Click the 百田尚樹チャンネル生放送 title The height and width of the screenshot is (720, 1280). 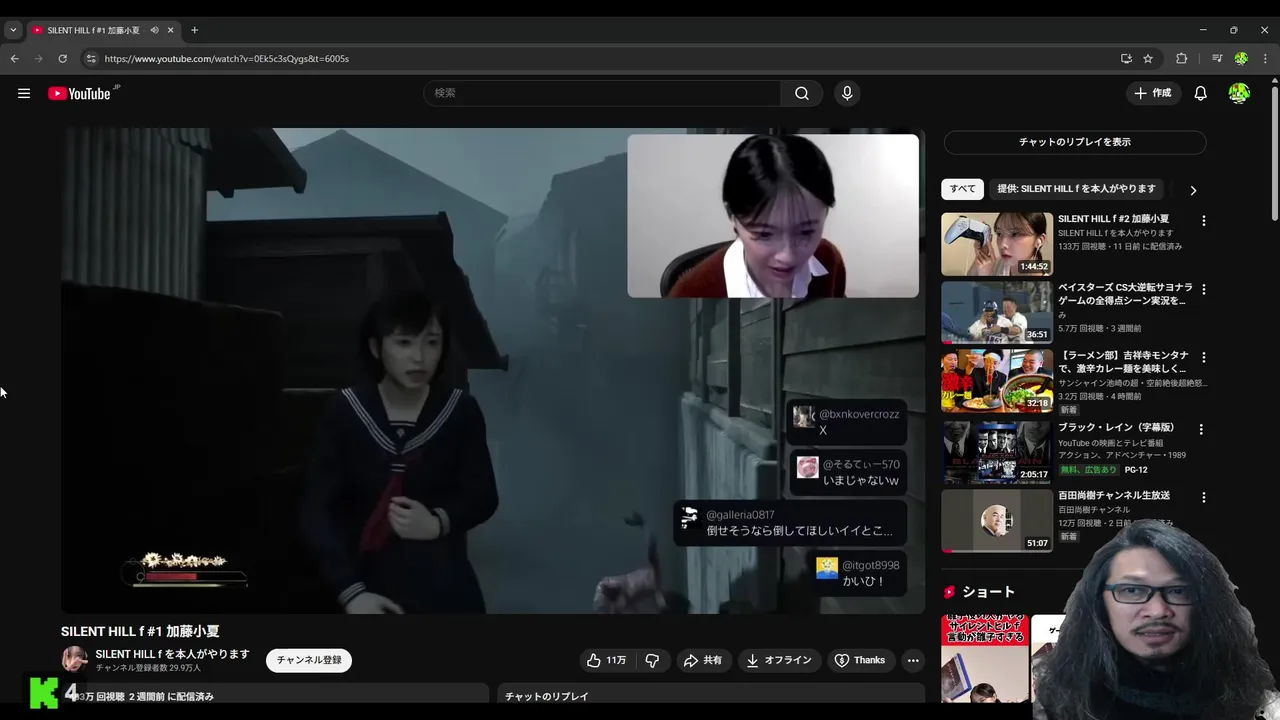click(1114, 496)
